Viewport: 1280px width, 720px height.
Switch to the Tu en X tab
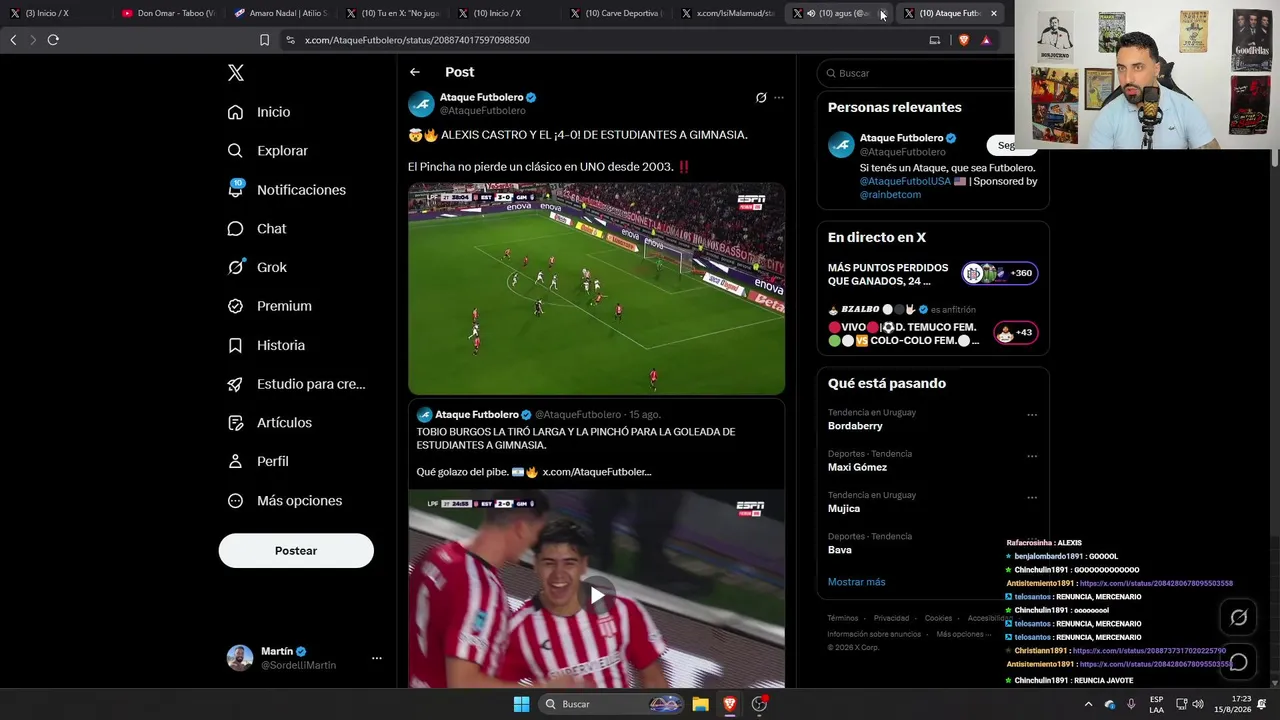tap(391, 13)
